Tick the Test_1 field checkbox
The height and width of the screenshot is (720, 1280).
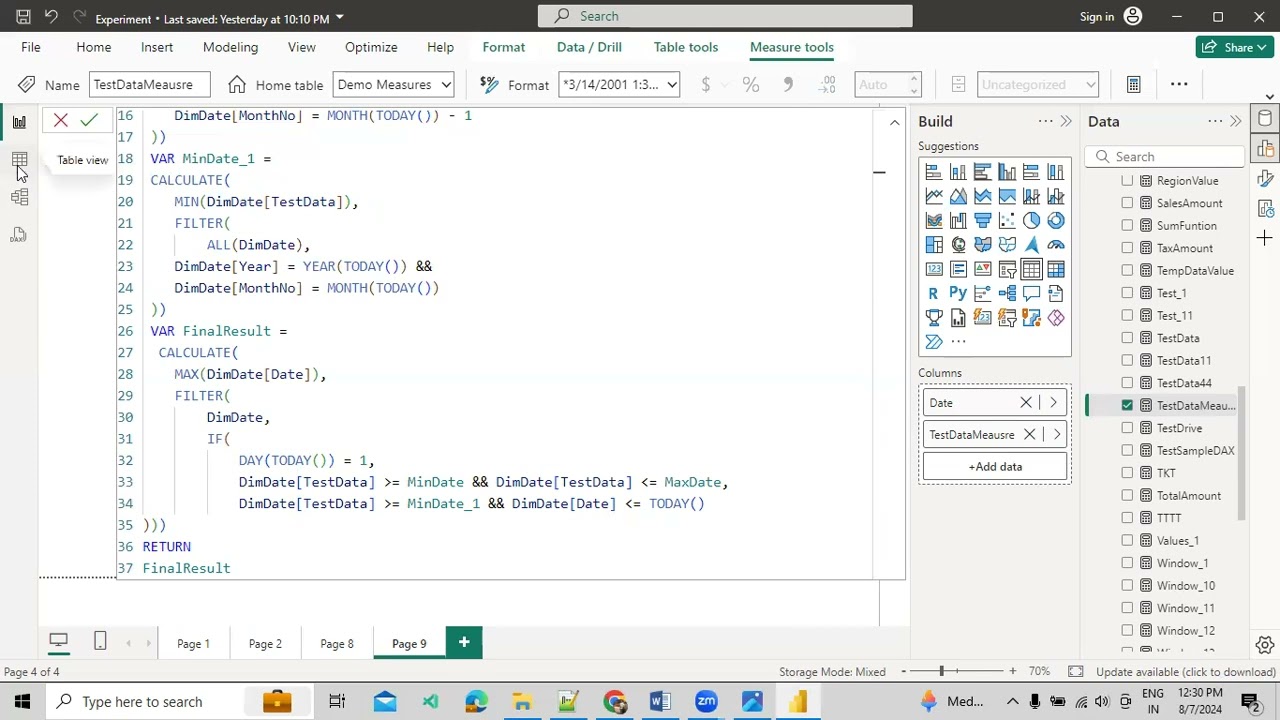point(1128,293)
